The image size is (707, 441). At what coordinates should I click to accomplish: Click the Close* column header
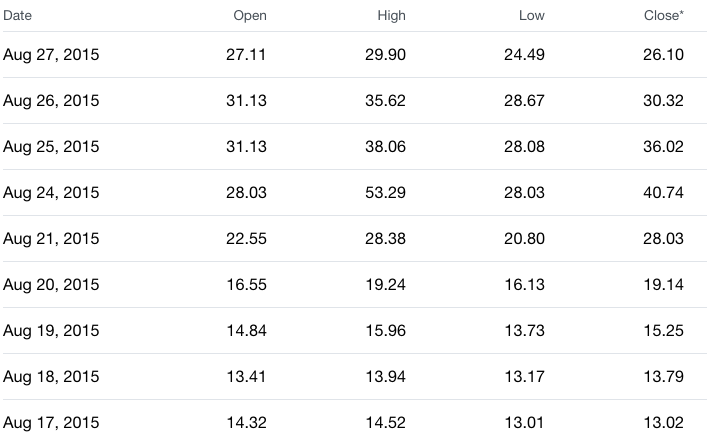664,15
